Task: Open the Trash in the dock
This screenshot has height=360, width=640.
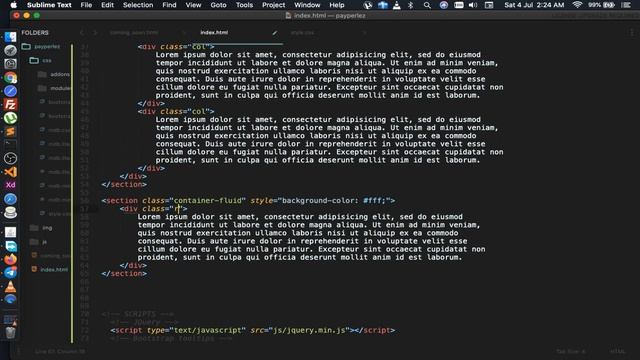Action: click(11, 332)
